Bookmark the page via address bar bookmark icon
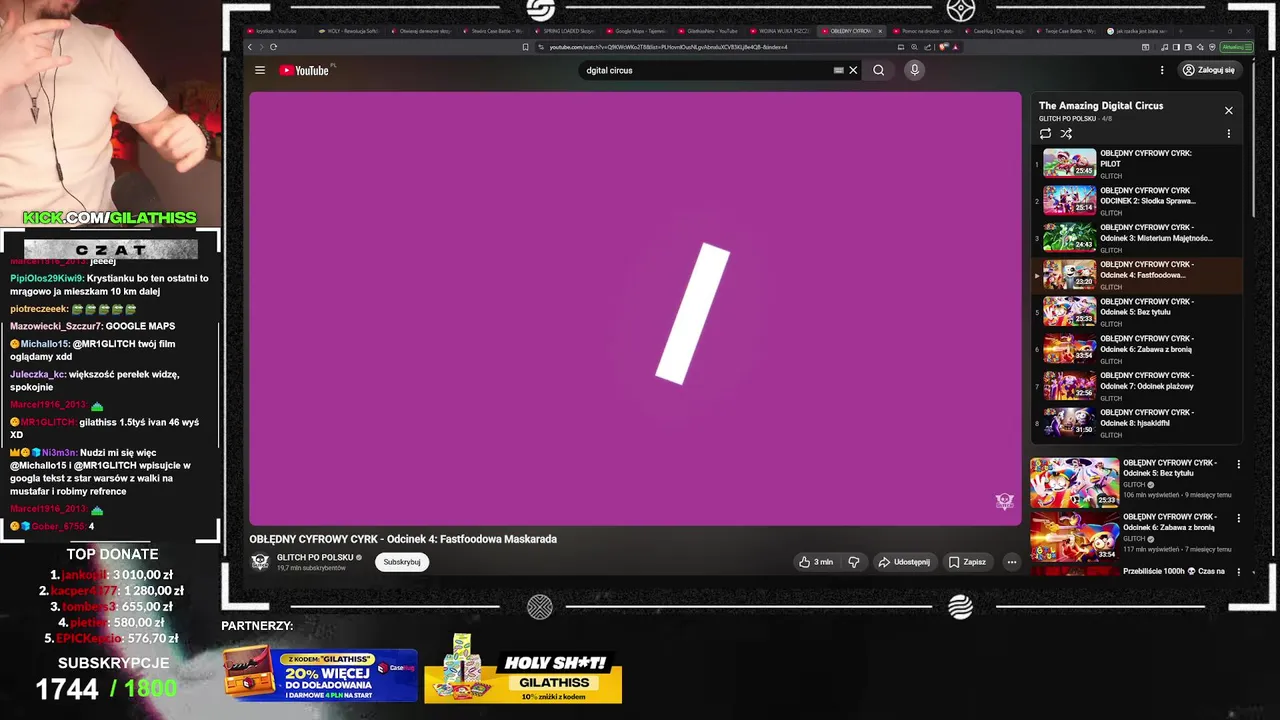This screenshot has width=1280, height=720. (x=525, y=47)
